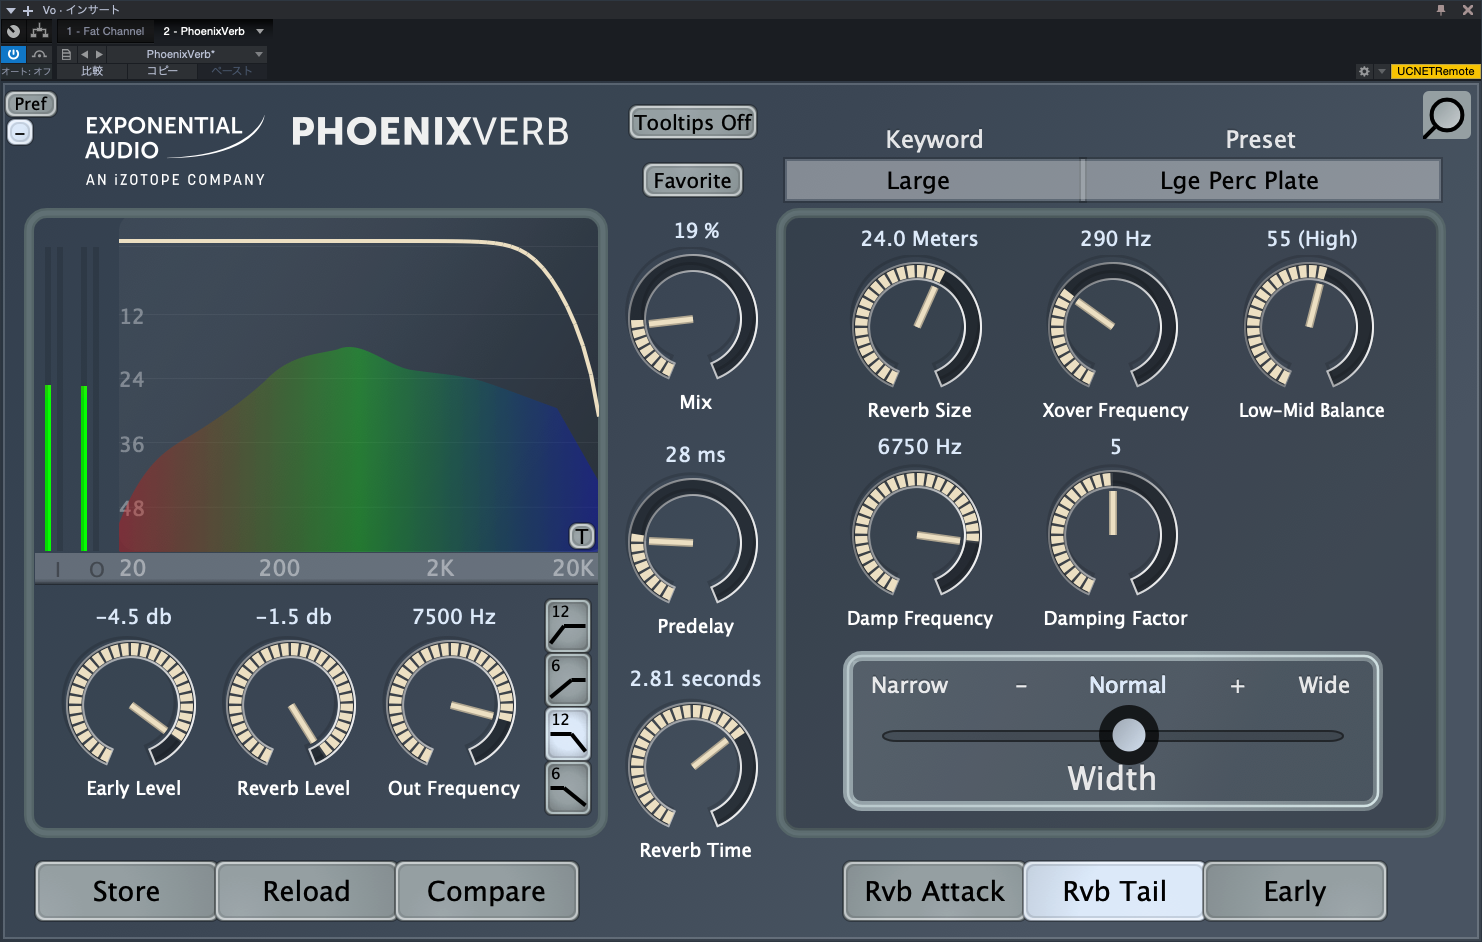Expand the PhoenixVerb* preset dropdown

coord(259,54)
